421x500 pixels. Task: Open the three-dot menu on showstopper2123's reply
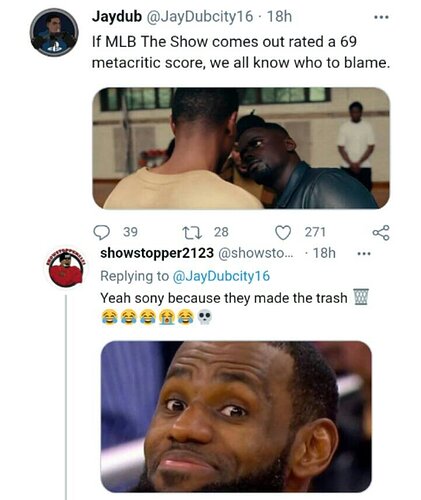[364, 254]
